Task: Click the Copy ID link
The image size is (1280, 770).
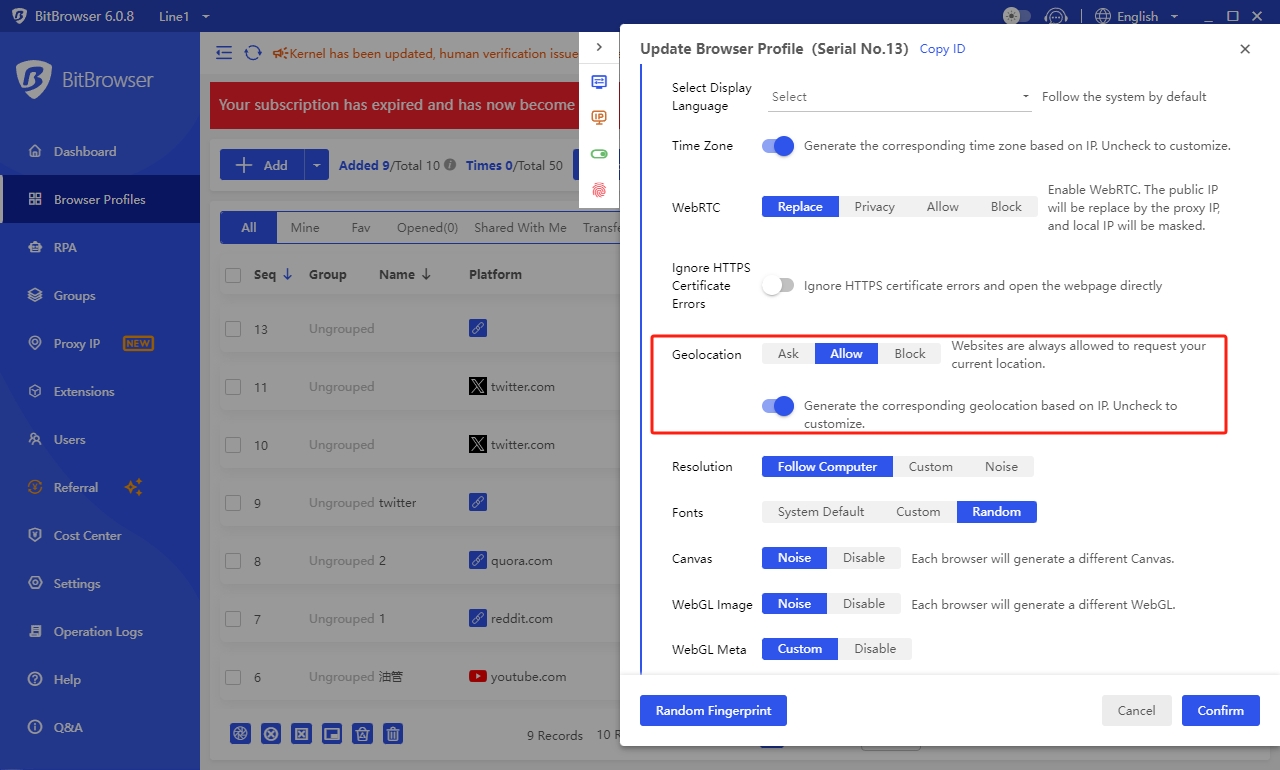Action: [942, 48]
